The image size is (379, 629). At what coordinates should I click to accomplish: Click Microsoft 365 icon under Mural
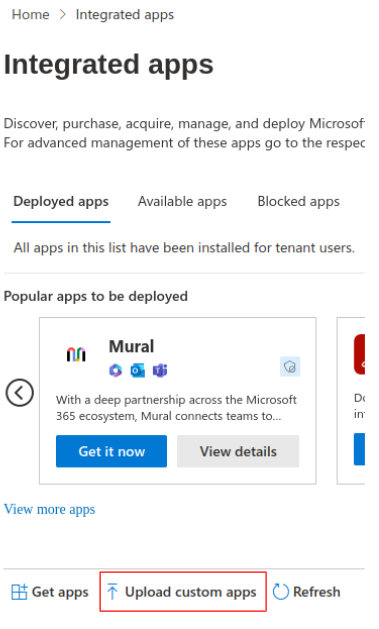point(116,370)
